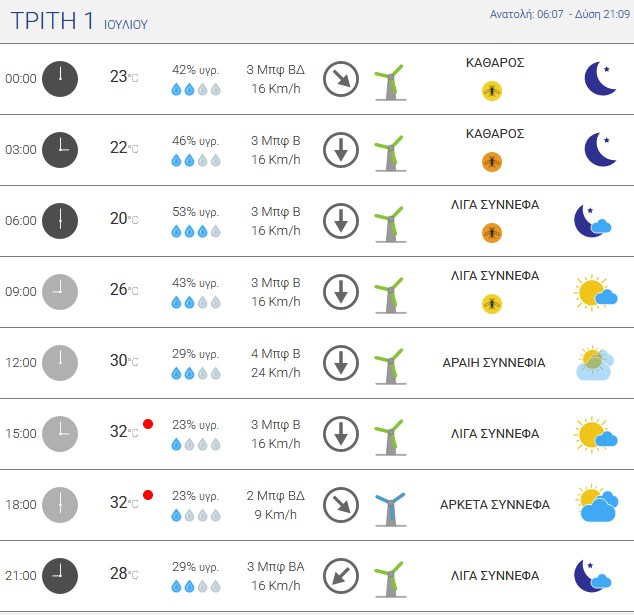Click the 4 Μπφ Β 24 Km/h wind text
634x615 pixels.
click(276, 363)
